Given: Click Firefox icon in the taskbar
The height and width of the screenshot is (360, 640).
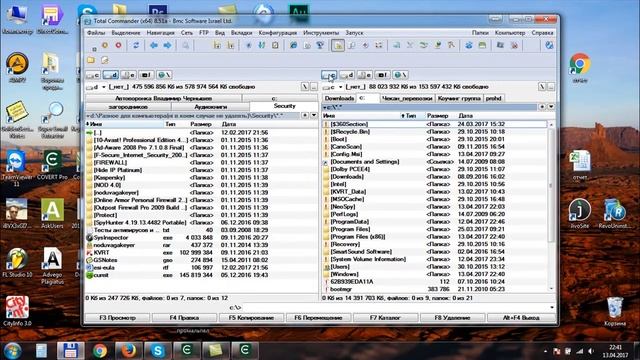Looking at the screenshot, I should tap(129, 351).
